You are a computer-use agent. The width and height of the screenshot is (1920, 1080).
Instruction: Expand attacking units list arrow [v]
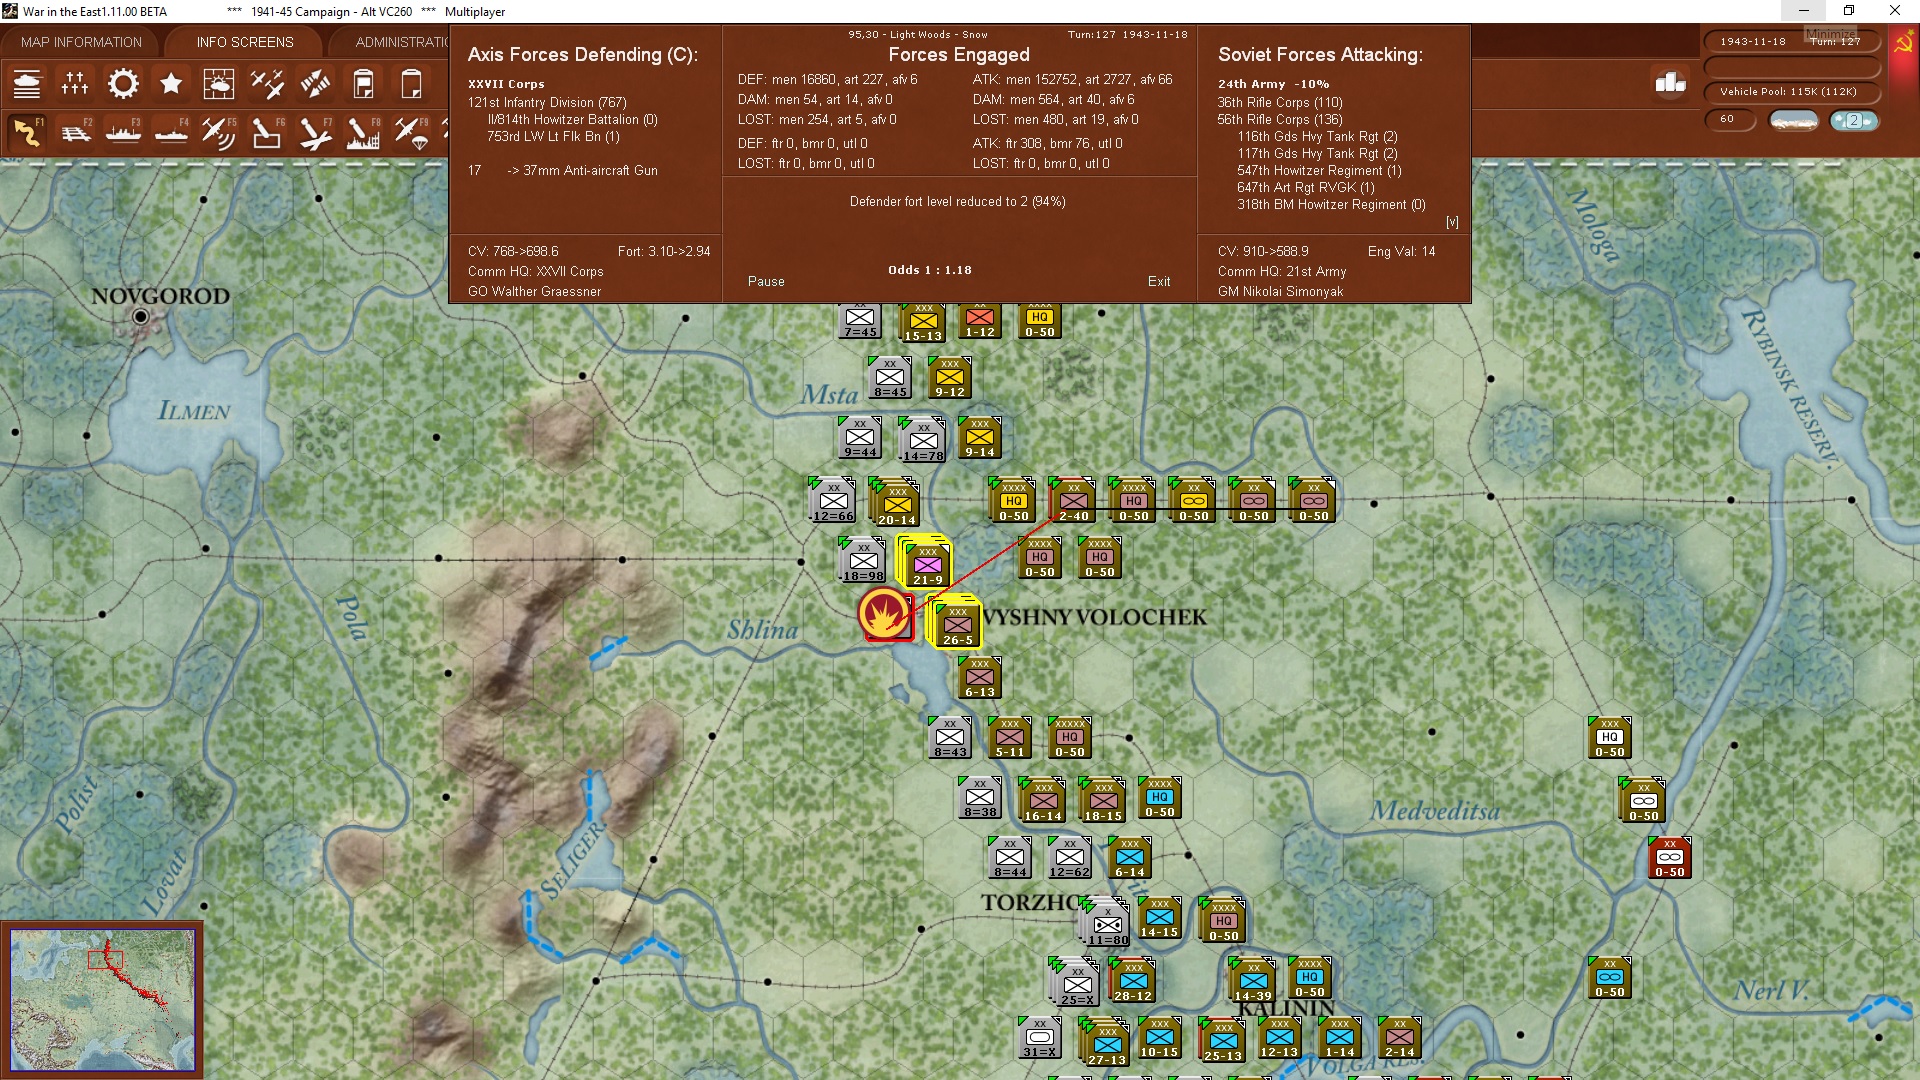[x=1452, y=222]
